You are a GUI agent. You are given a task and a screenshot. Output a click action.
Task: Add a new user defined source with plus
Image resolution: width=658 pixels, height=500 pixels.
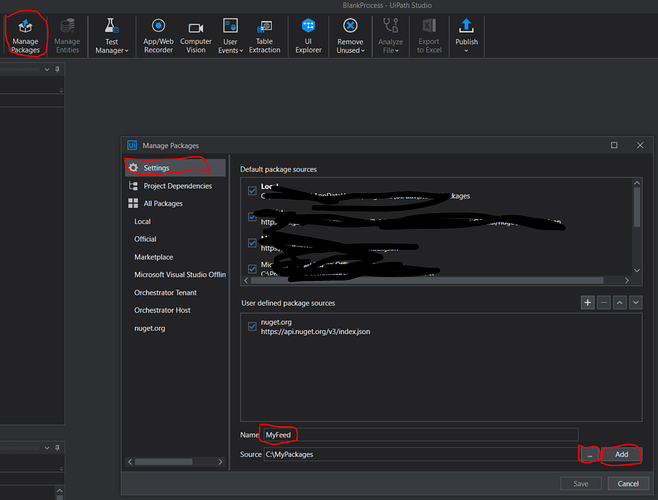point(588,302)
